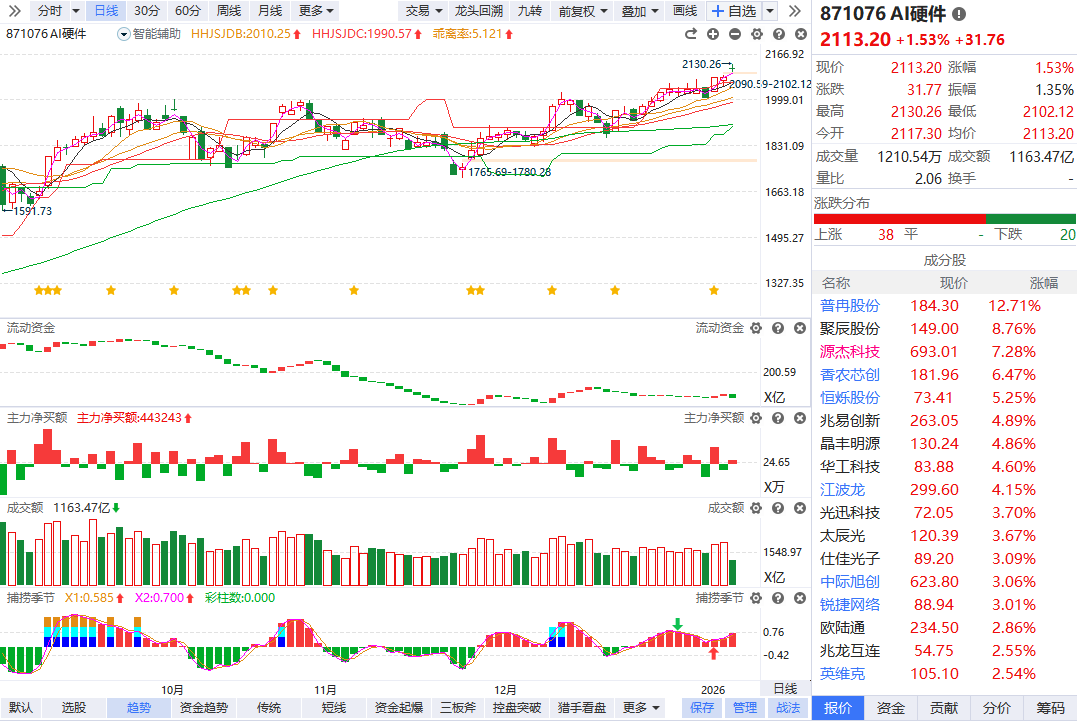This screenshot has width=1077, height=721.
Task: Select the 资金趋势 indicator tab
Action: 203,708
